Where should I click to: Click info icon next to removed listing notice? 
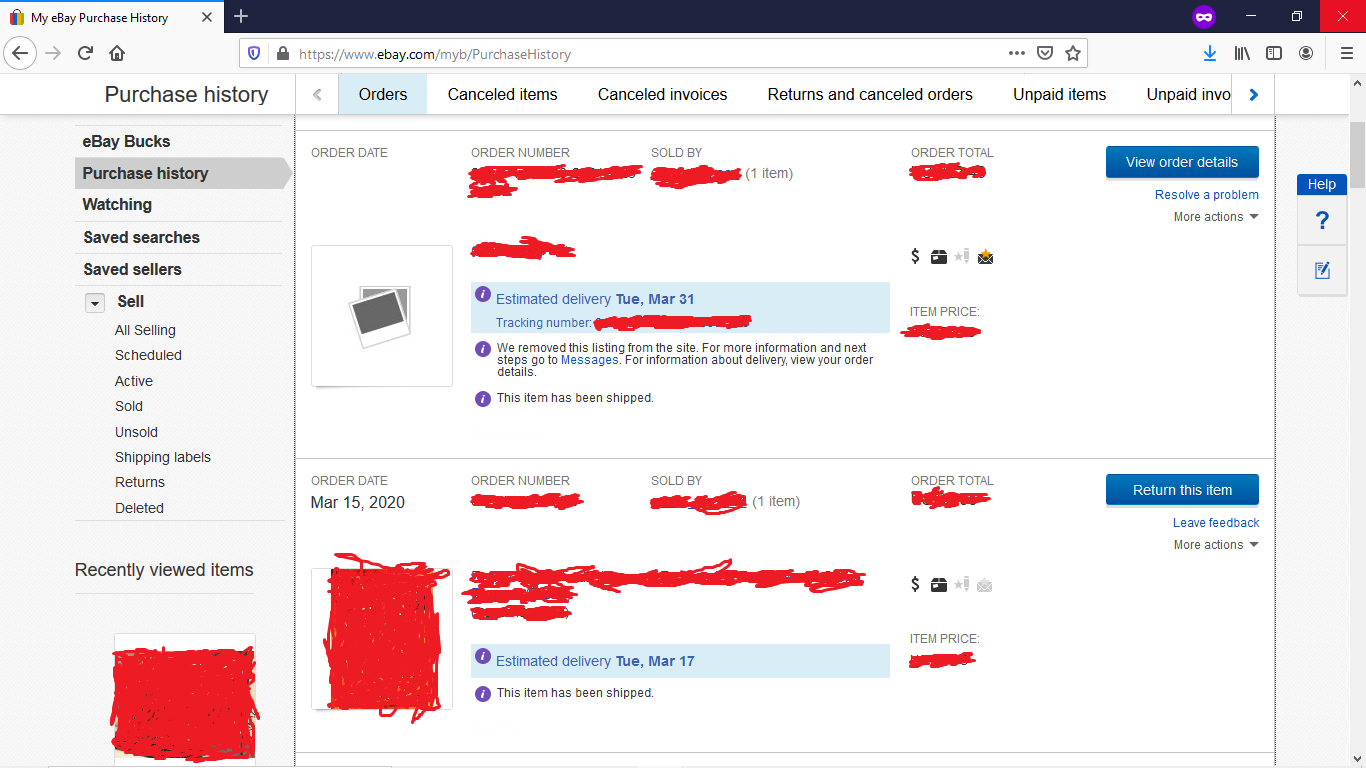(x=482, y=349)
